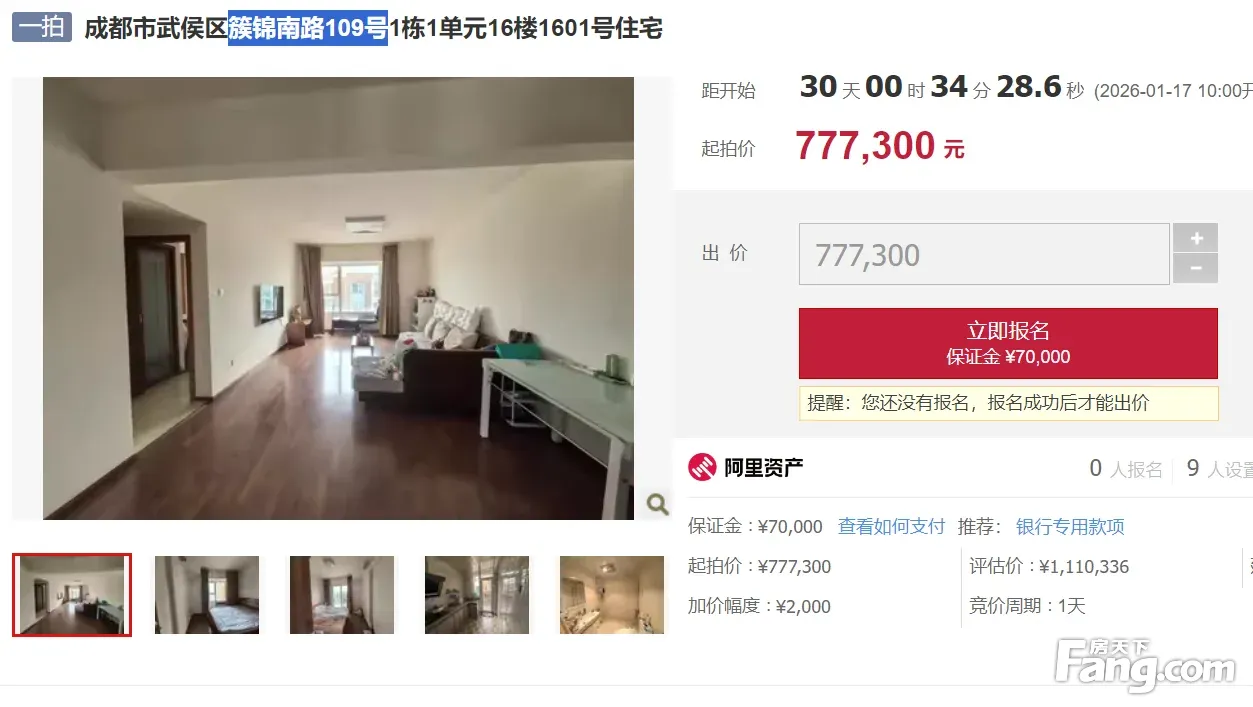
Task: Click the main living room photo
Action: pyautogui.click(x=338, y=298)
